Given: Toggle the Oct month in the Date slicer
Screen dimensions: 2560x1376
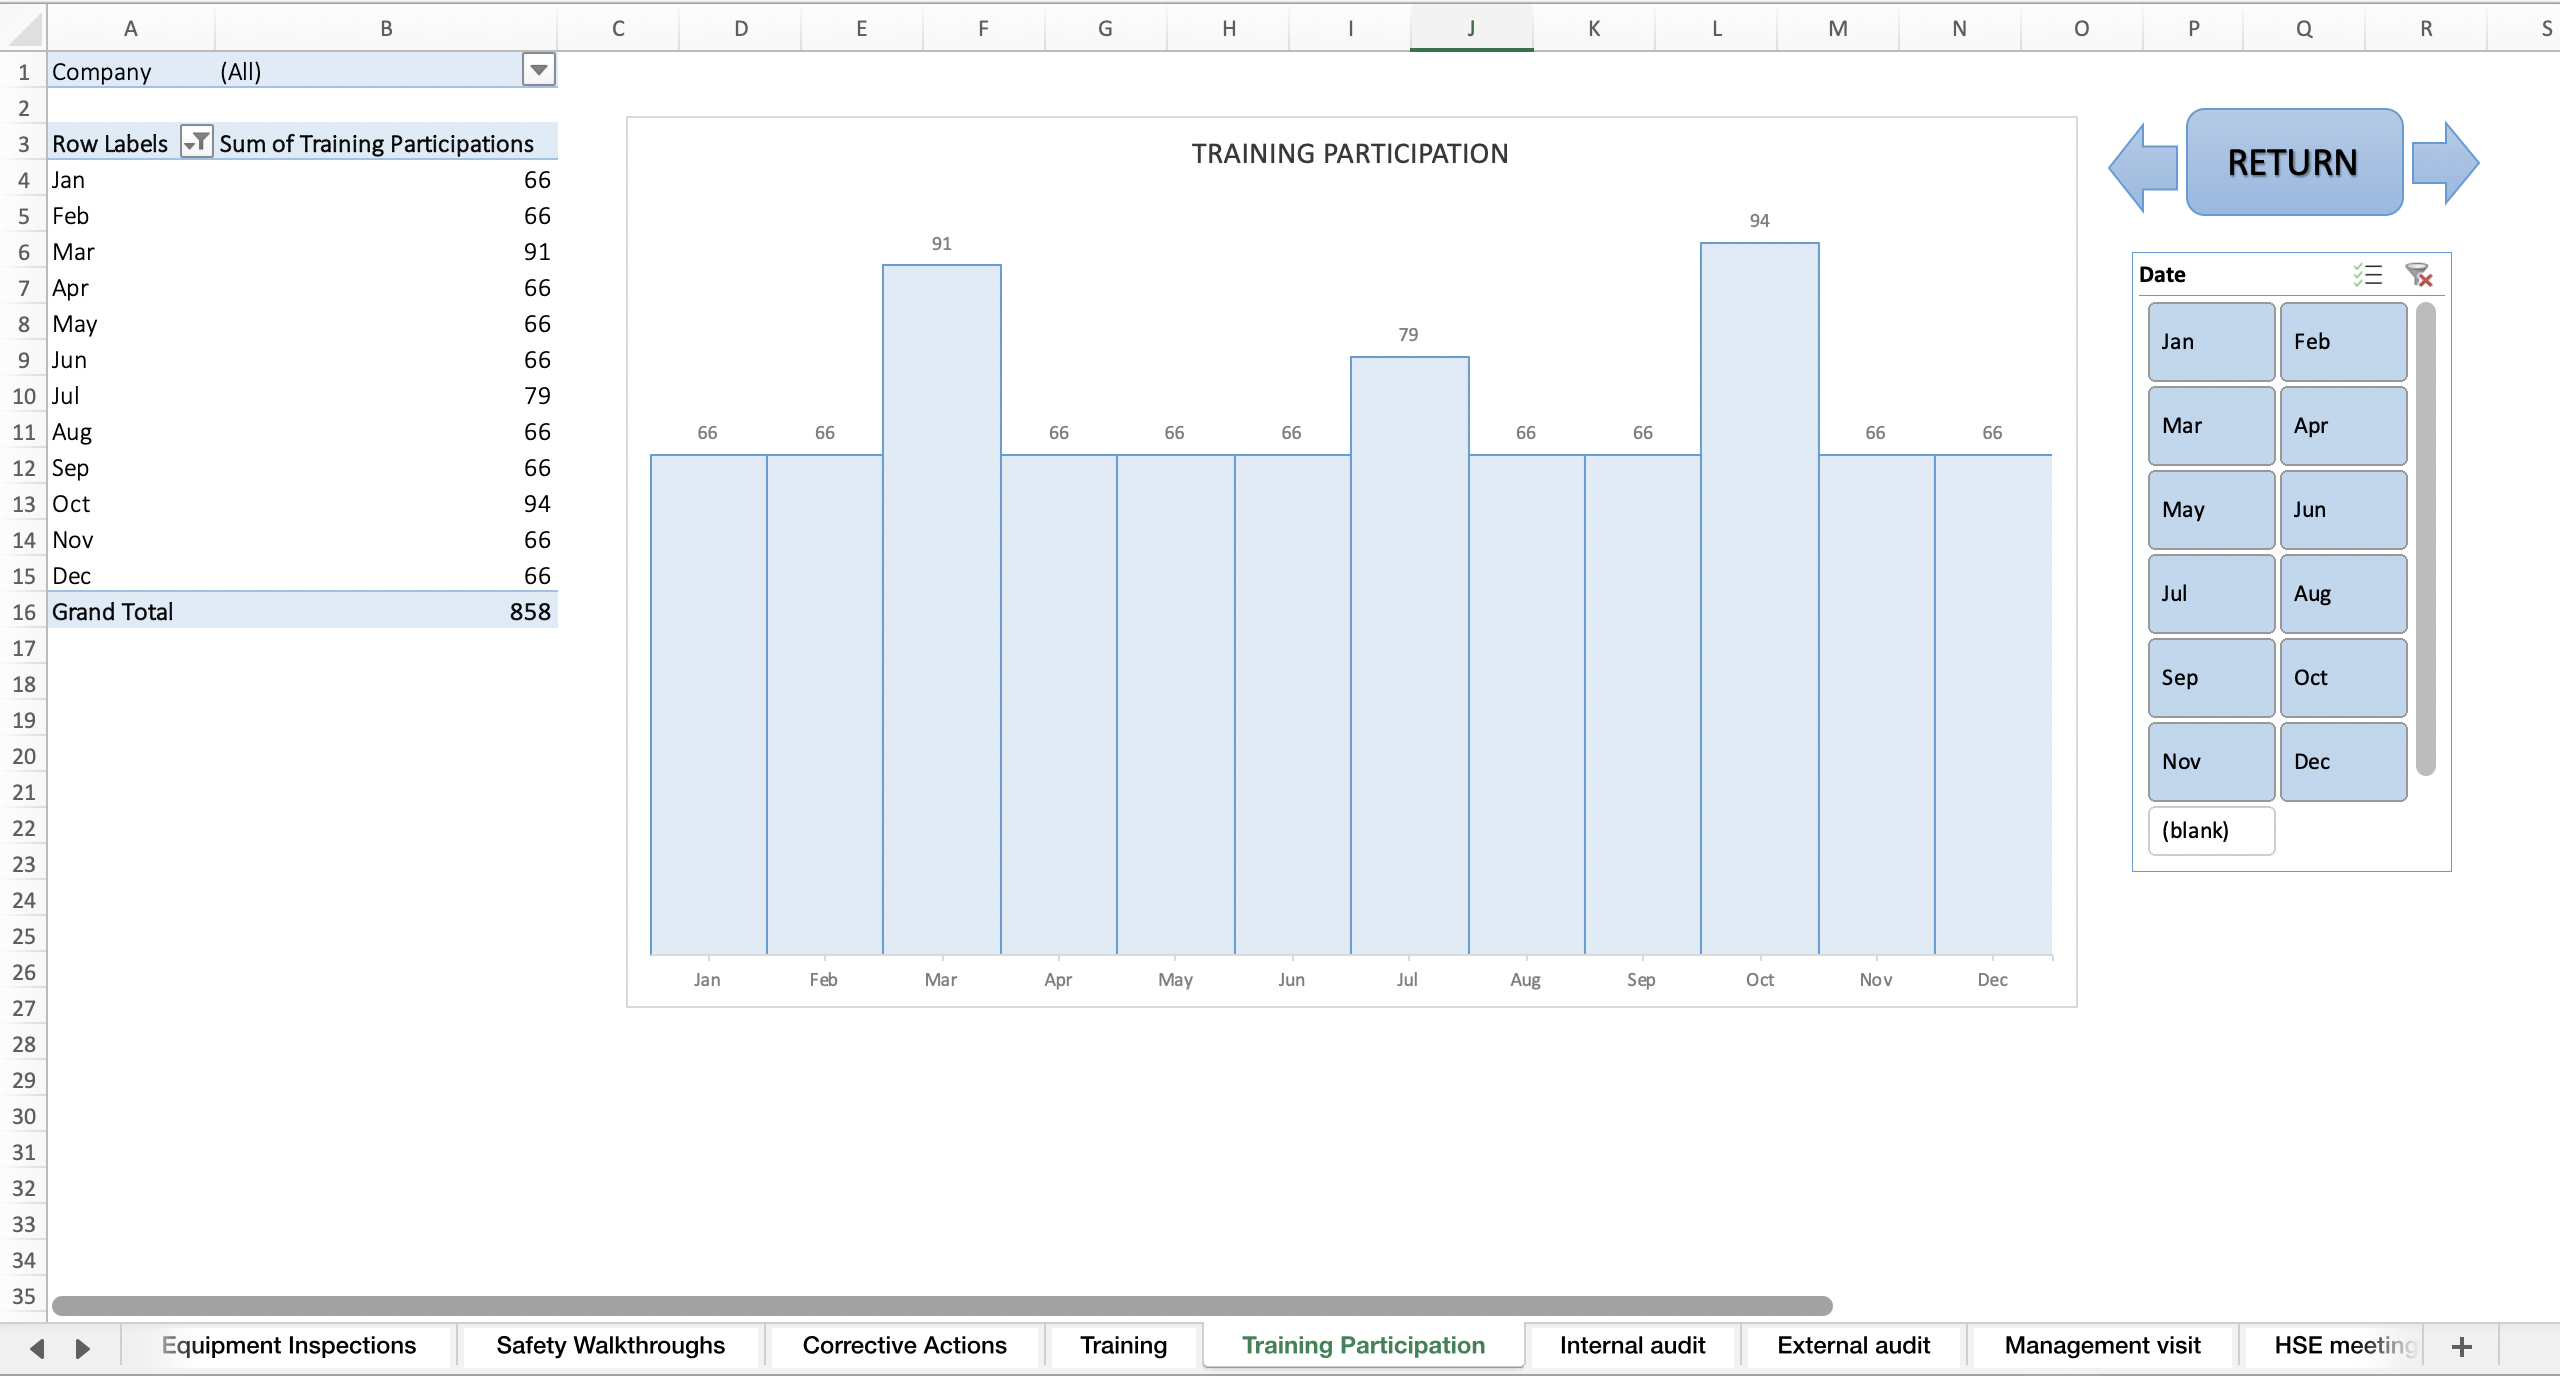Looking at the screenshot, I should point(2343,677).
